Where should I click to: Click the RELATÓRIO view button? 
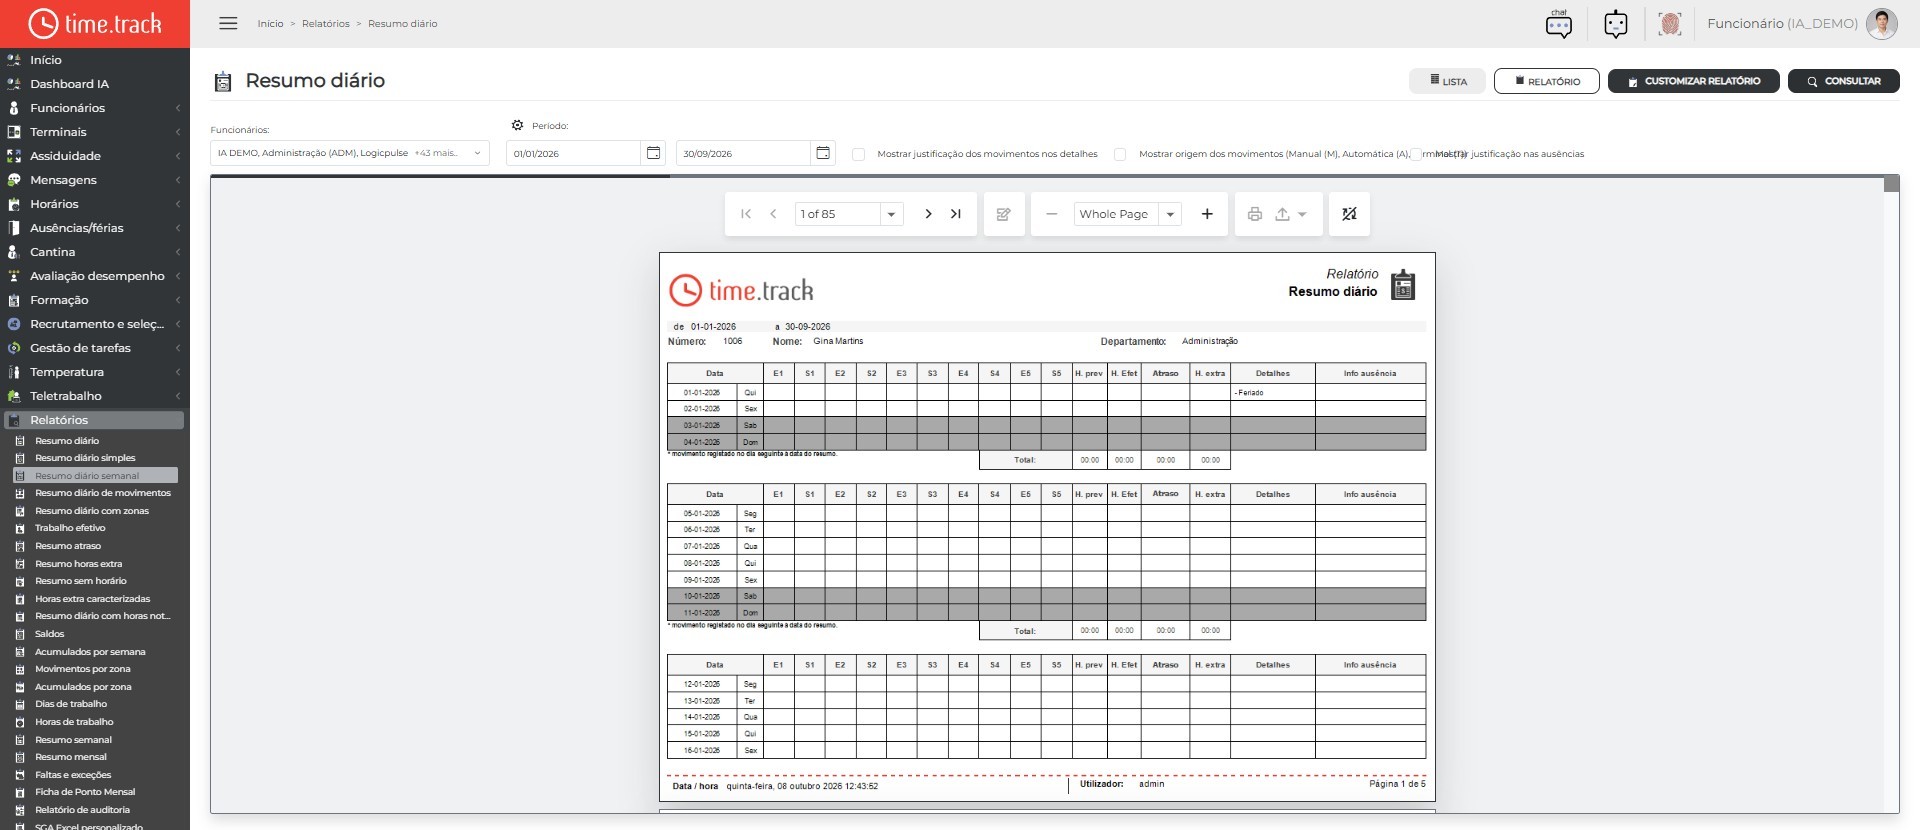tap(1547, 81)
